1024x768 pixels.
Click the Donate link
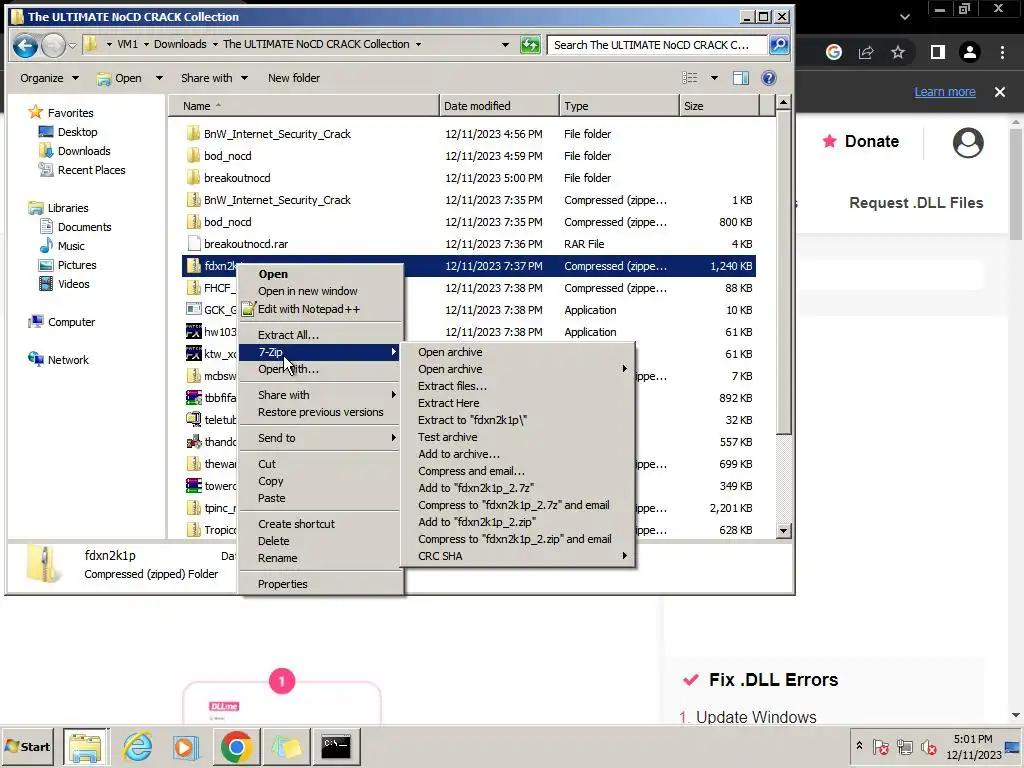(x=861, y=141)
